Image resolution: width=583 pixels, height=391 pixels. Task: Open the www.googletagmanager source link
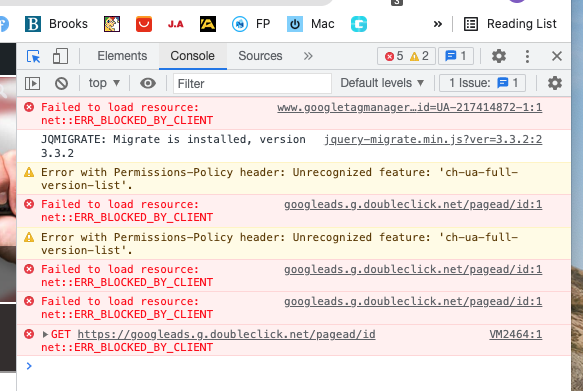409,107
